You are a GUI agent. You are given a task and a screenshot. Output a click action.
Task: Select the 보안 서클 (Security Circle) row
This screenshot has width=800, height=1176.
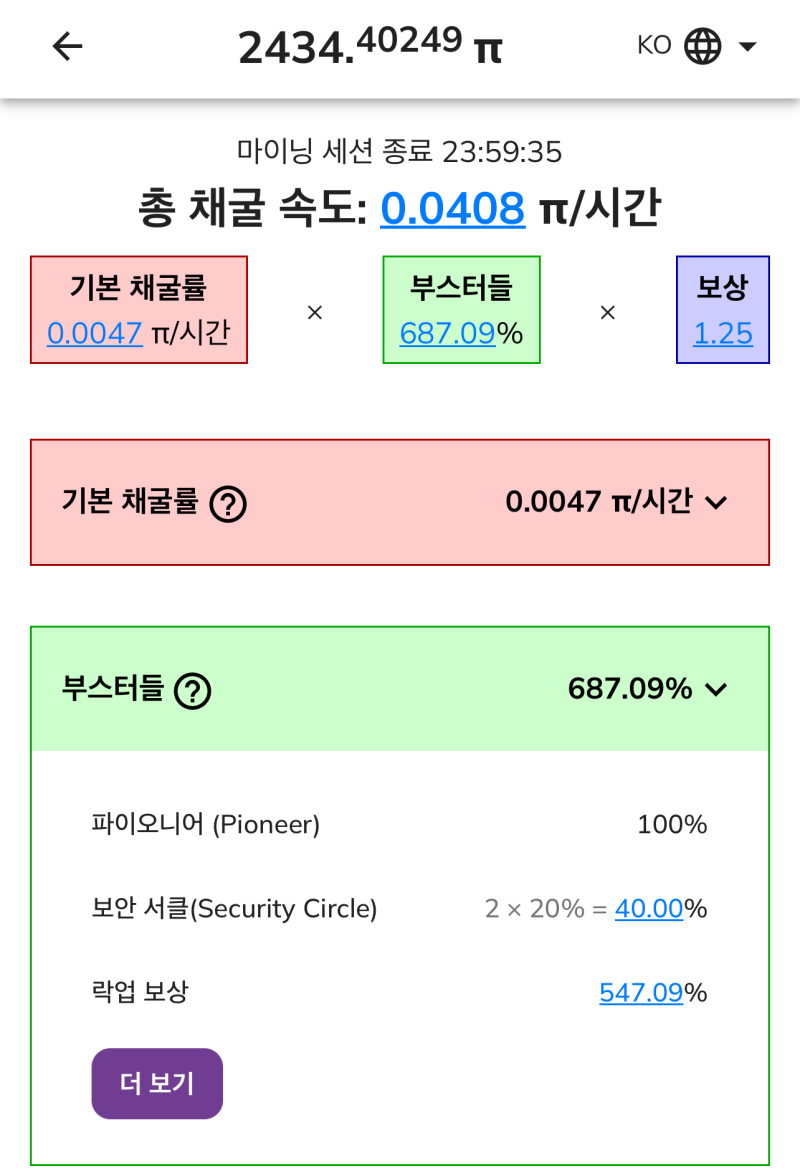pos(400,909)
